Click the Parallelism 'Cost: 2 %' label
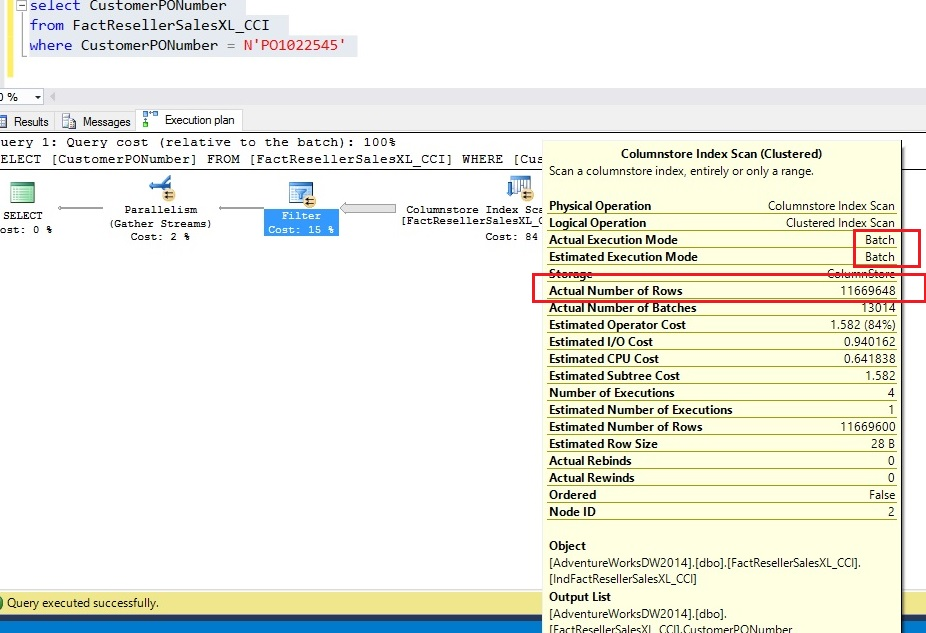Screen dimensions: 926x633 160,237
